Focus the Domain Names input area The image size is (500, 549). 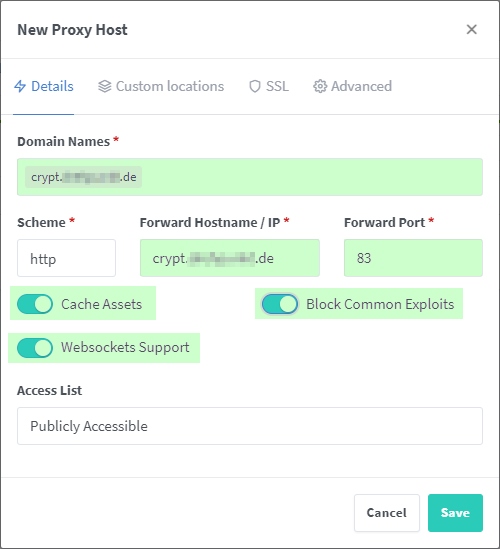(x=250, y=177)
